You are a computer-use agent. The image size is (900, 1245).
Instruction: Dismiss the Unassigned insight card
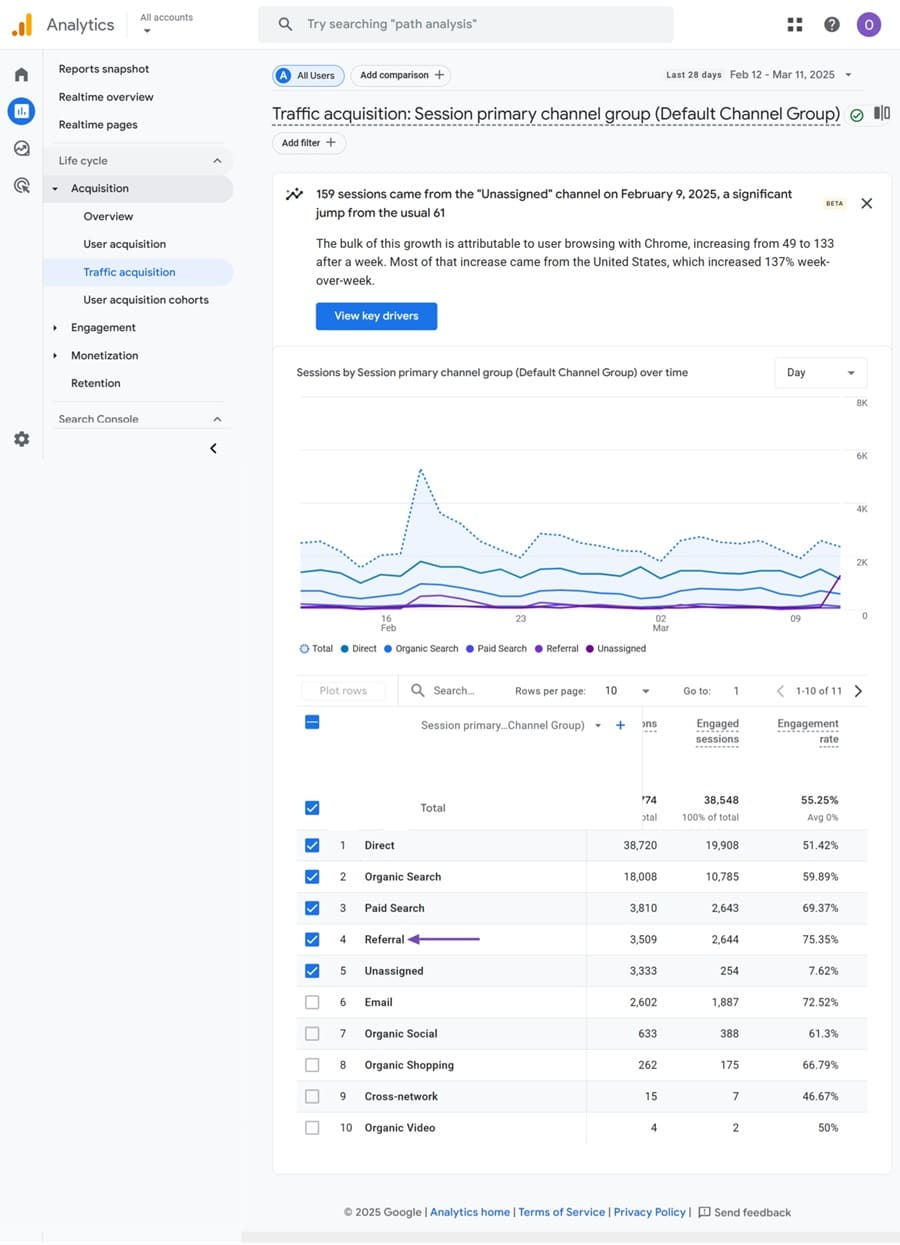point(867,203)
